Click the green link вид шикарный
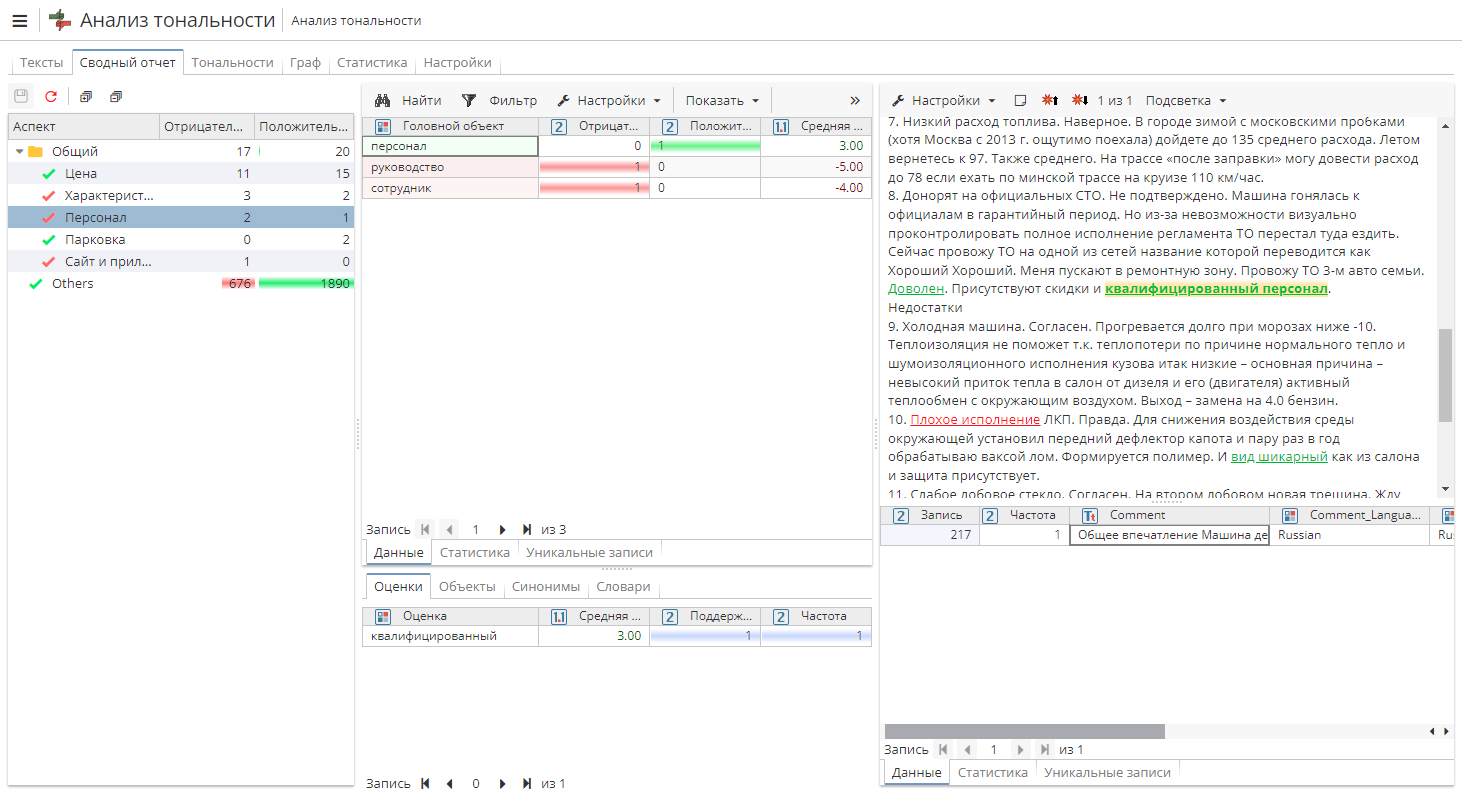The height and width of the screenshot is (793, 1462). tap(1279, 457)
